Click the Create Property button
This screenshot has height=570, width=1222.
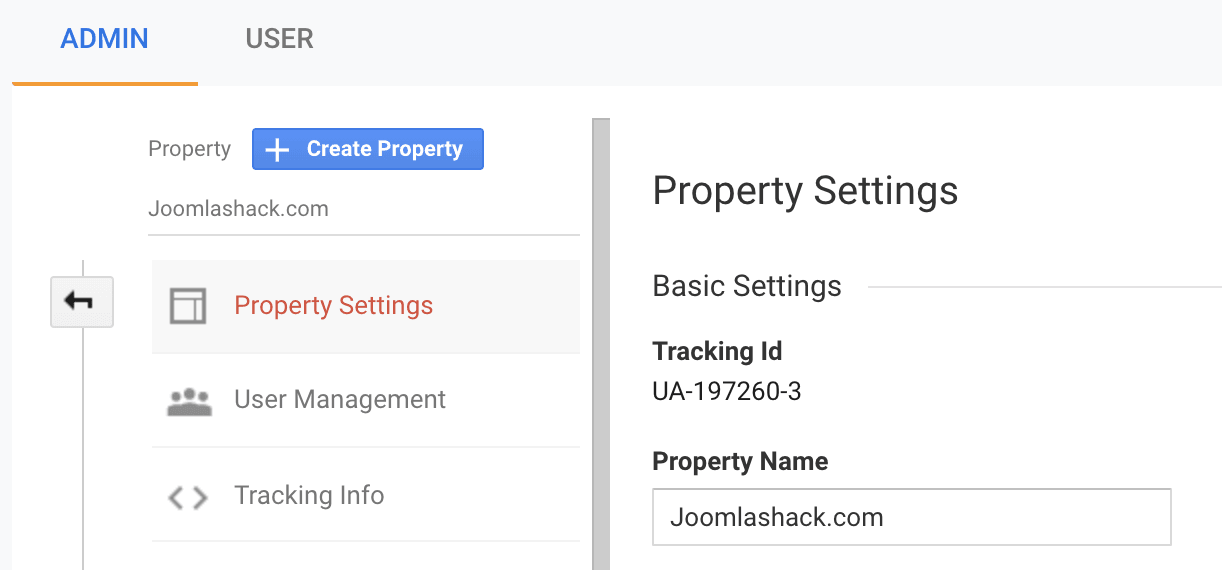368,149
